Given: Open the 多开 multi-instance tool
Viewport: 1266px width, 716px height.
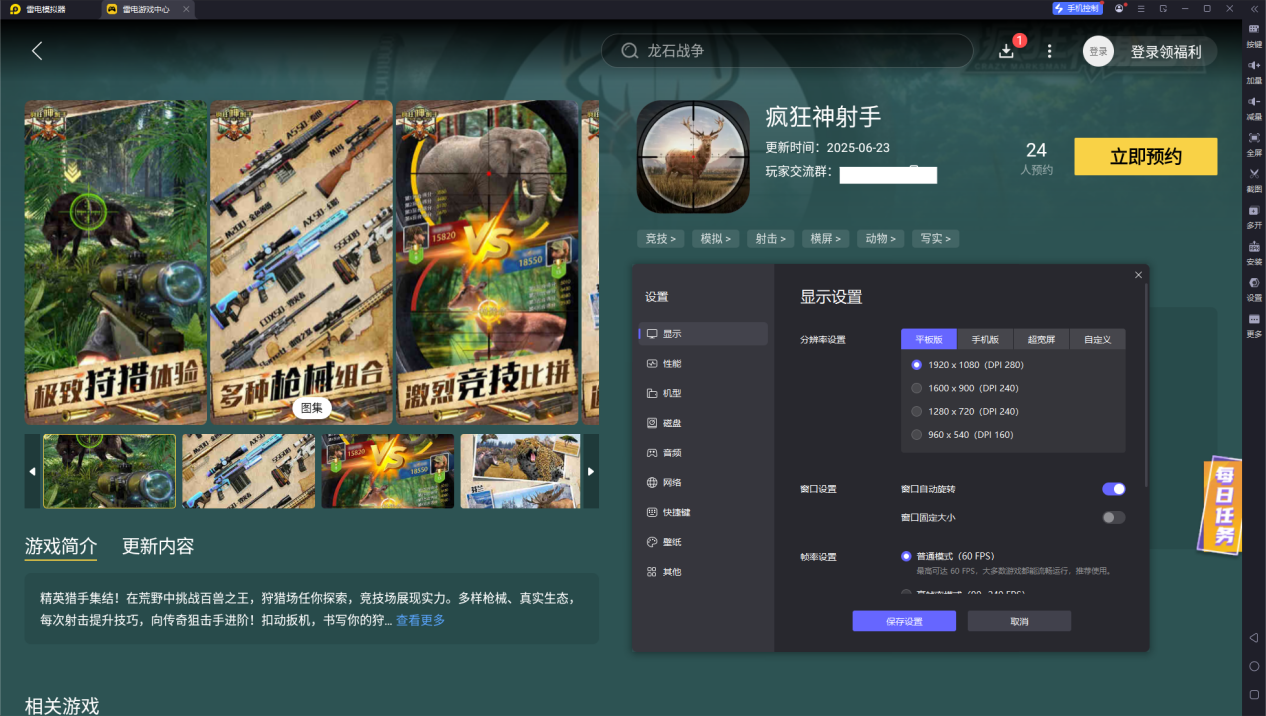Looking at the screenshot, I should point(1254,210).
